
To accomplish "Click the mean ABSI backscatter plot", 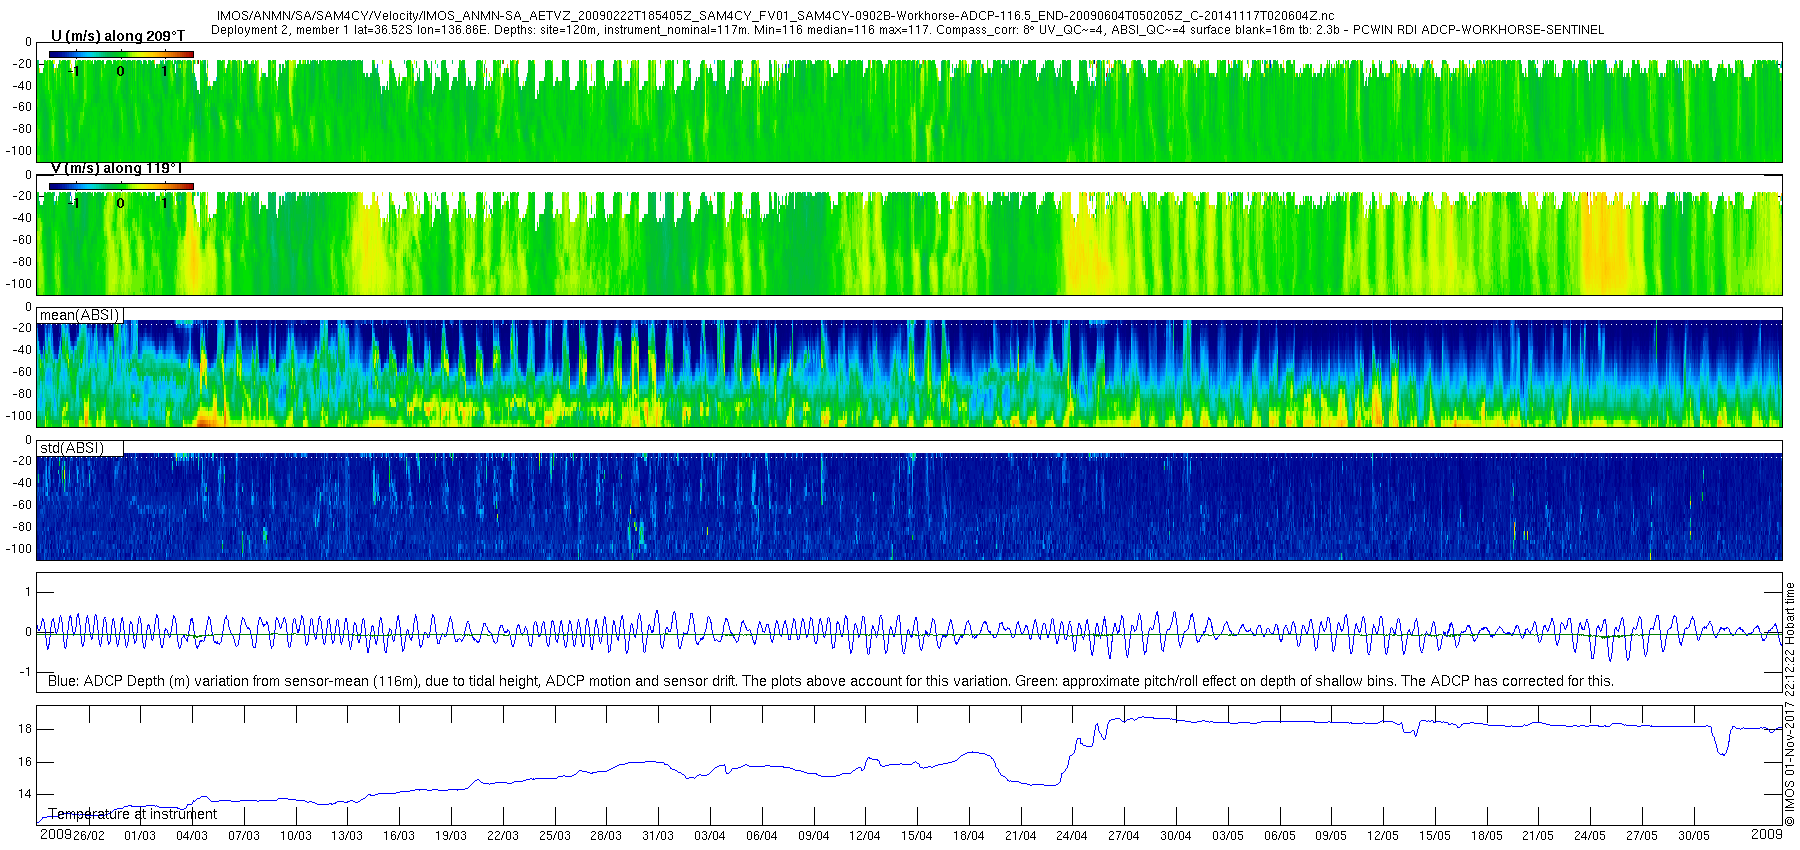I will pos(909,367).
